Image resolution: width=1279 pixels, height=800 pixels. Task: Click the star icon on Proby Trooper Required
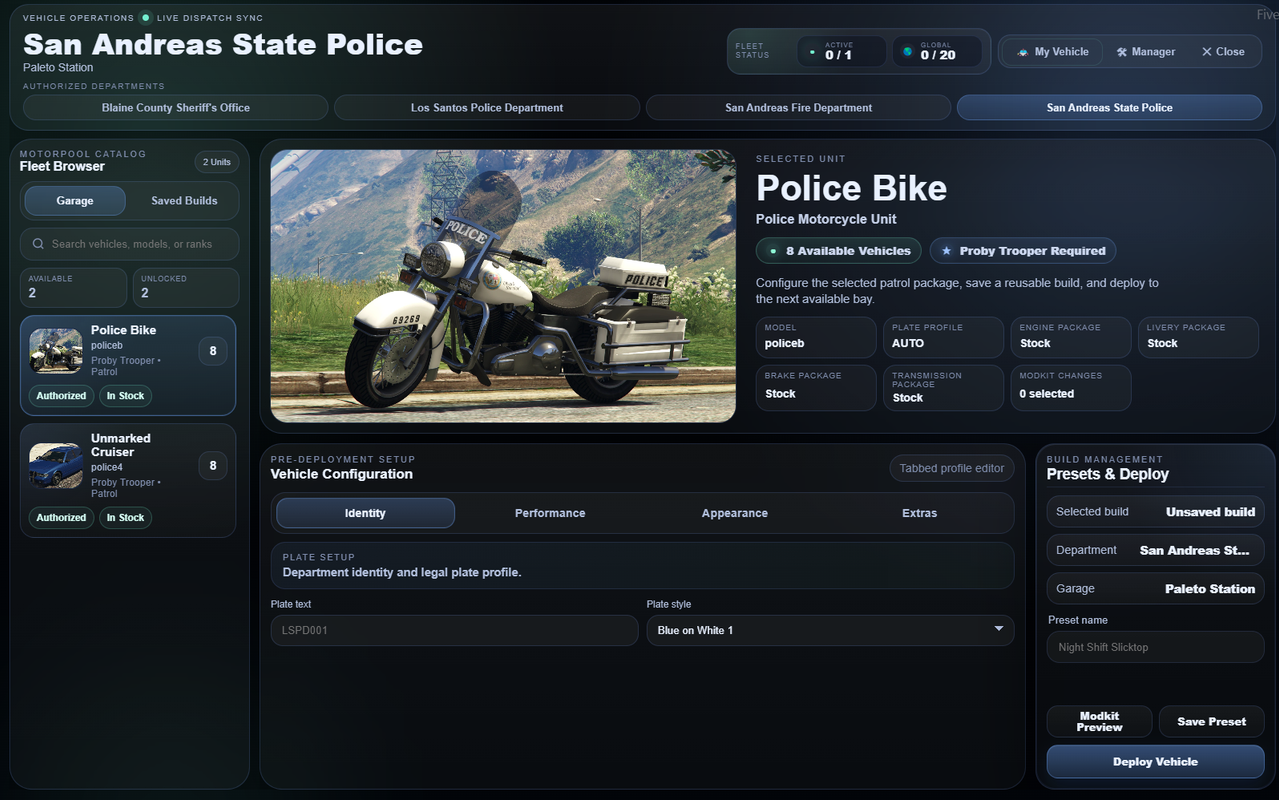pos(946,251)
